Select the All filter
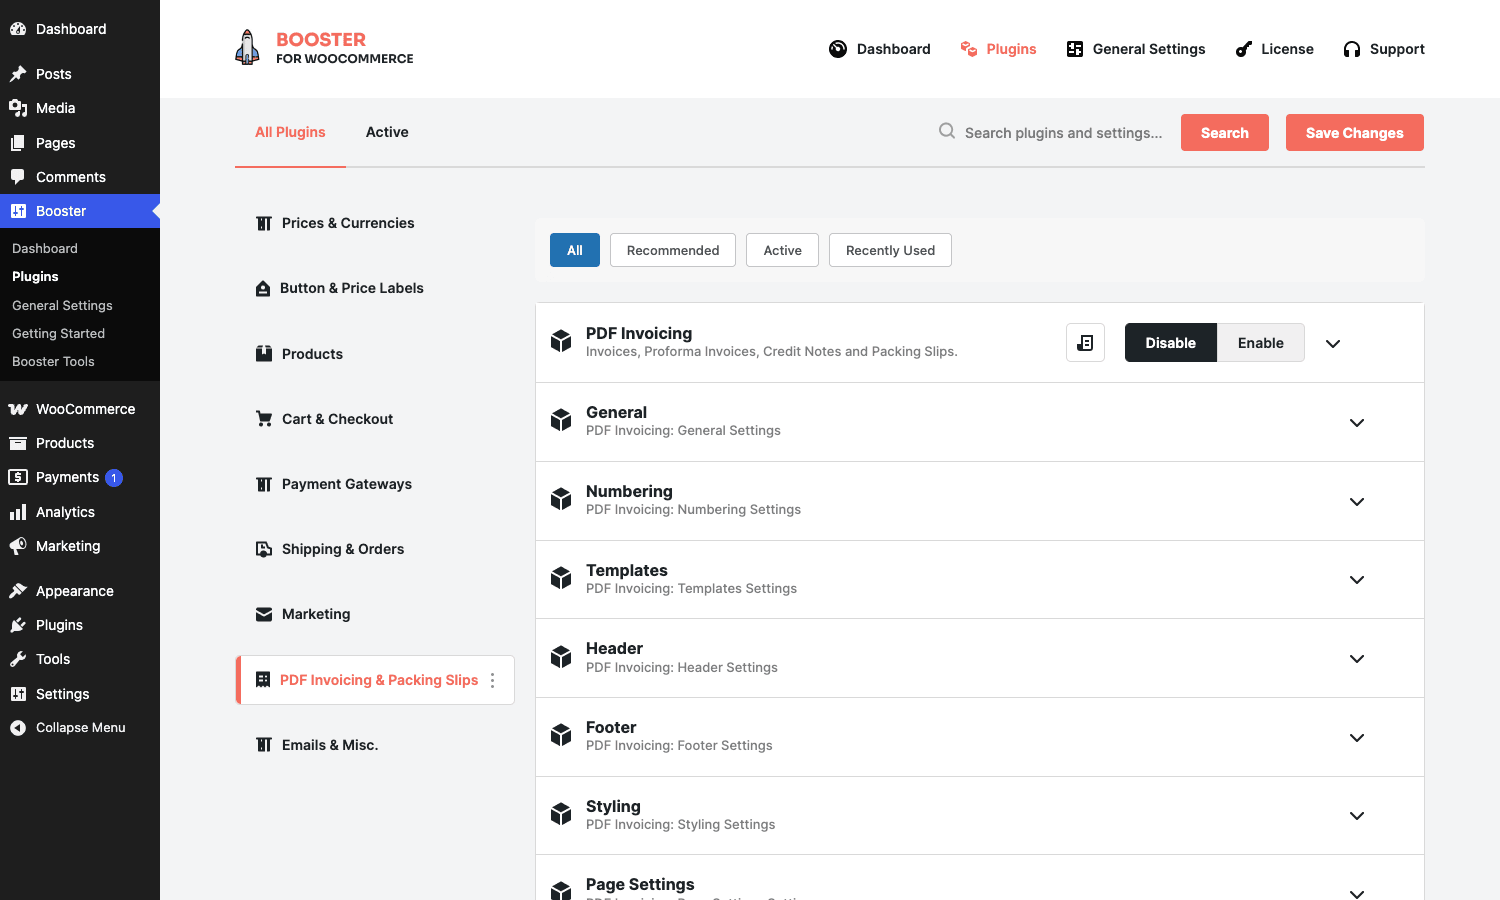This screenshot has width=1500, height=900. click(575, 250)
